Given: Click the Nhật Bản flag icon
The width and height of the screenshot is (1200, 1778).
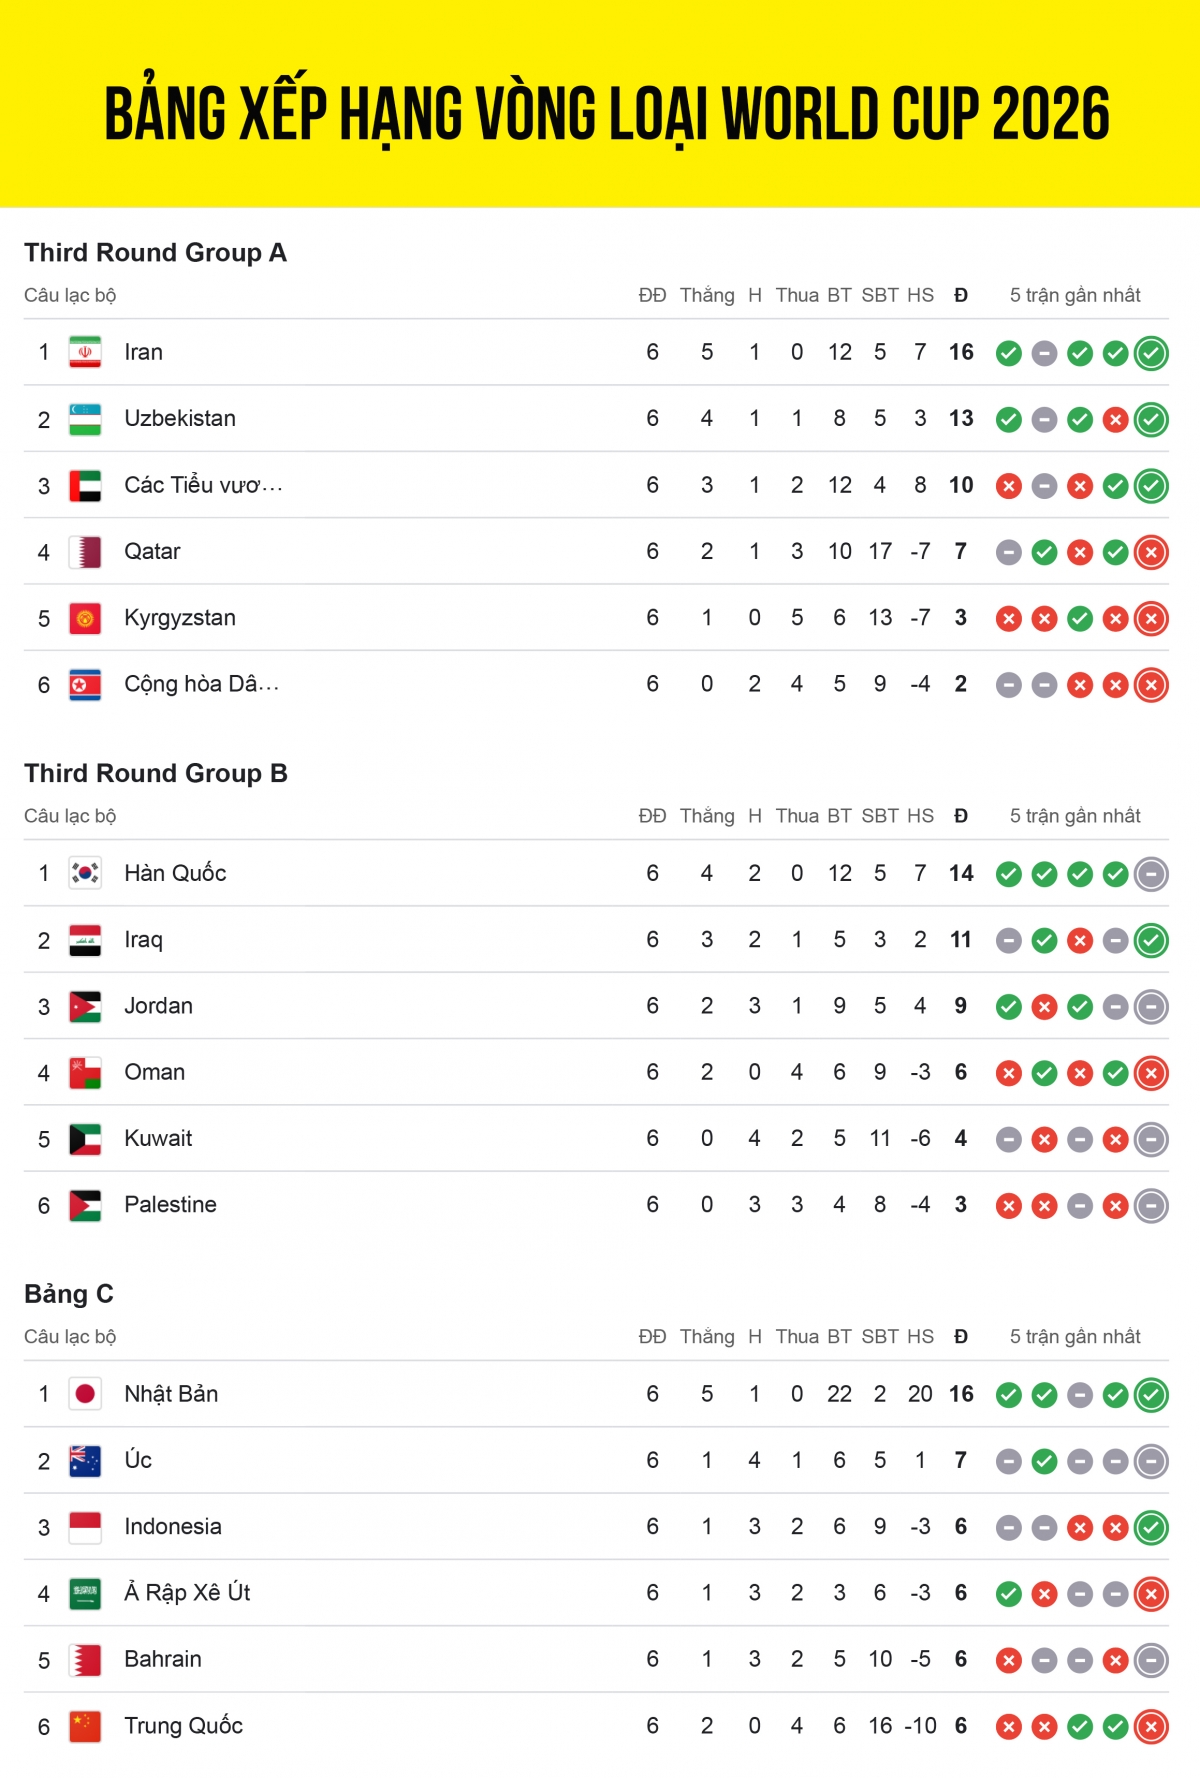Looking at the screenshot, I should tap(85, 1394).
